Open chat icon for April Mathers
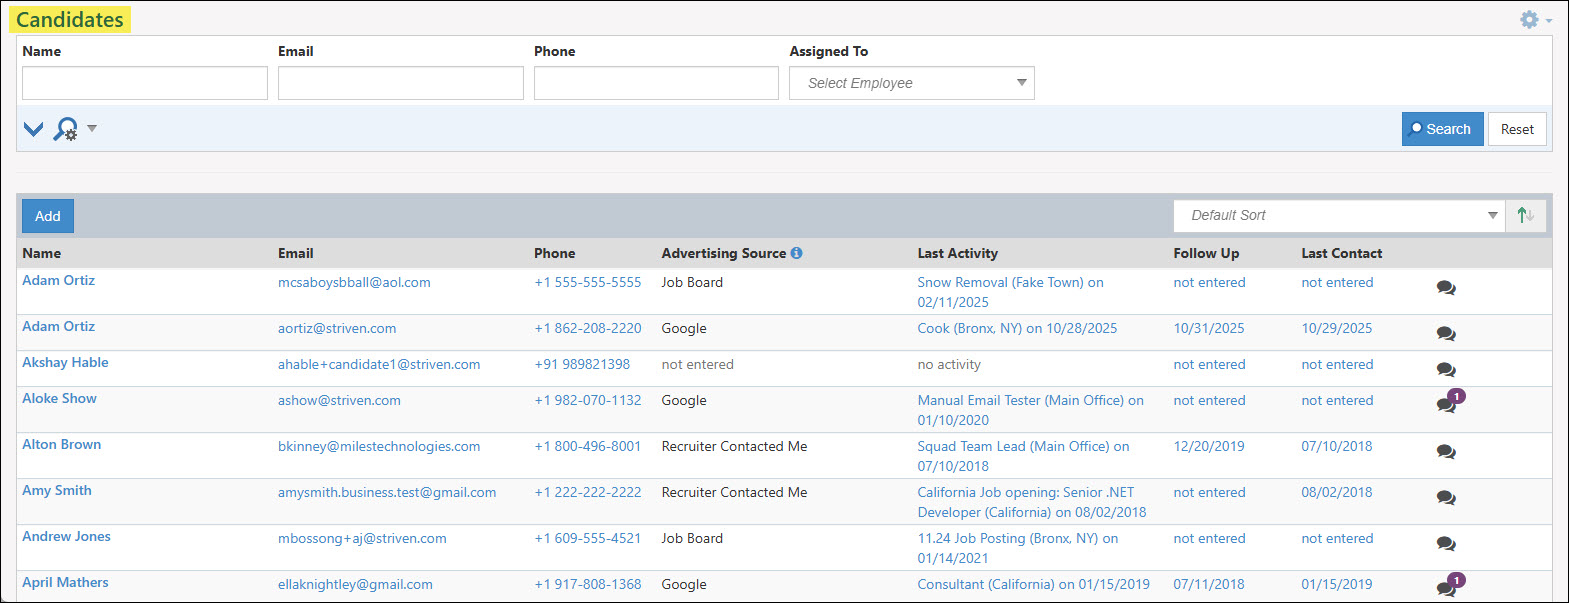 pos(1446,587)
